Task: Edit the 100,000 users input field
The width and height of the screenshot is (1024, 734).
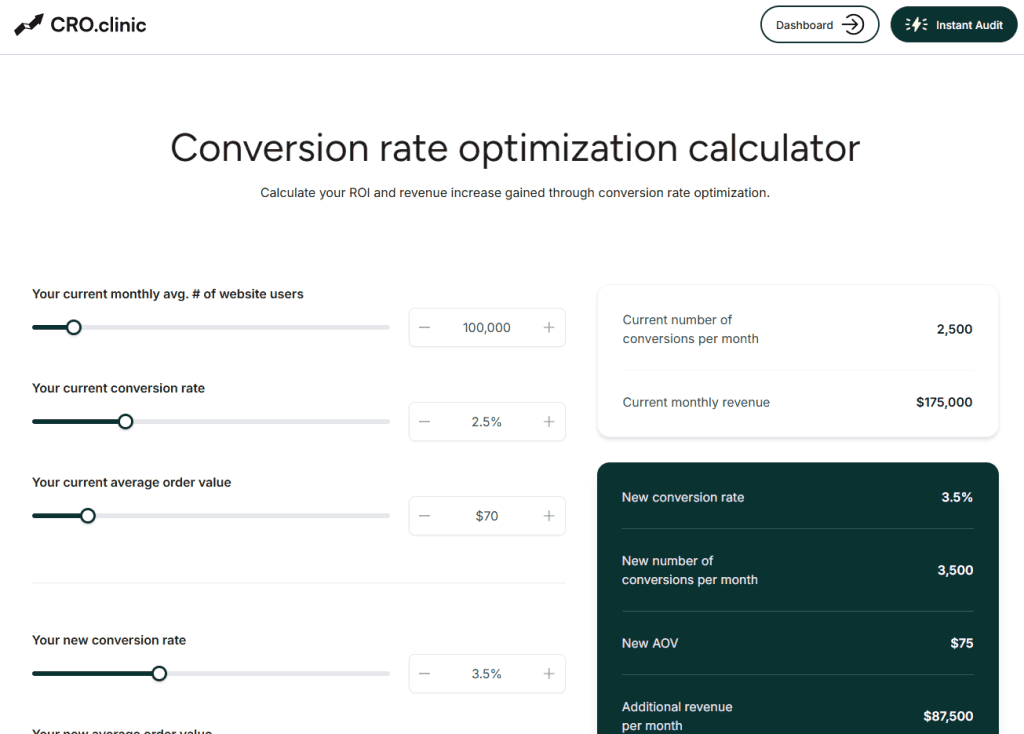Action: pos(487,328)
